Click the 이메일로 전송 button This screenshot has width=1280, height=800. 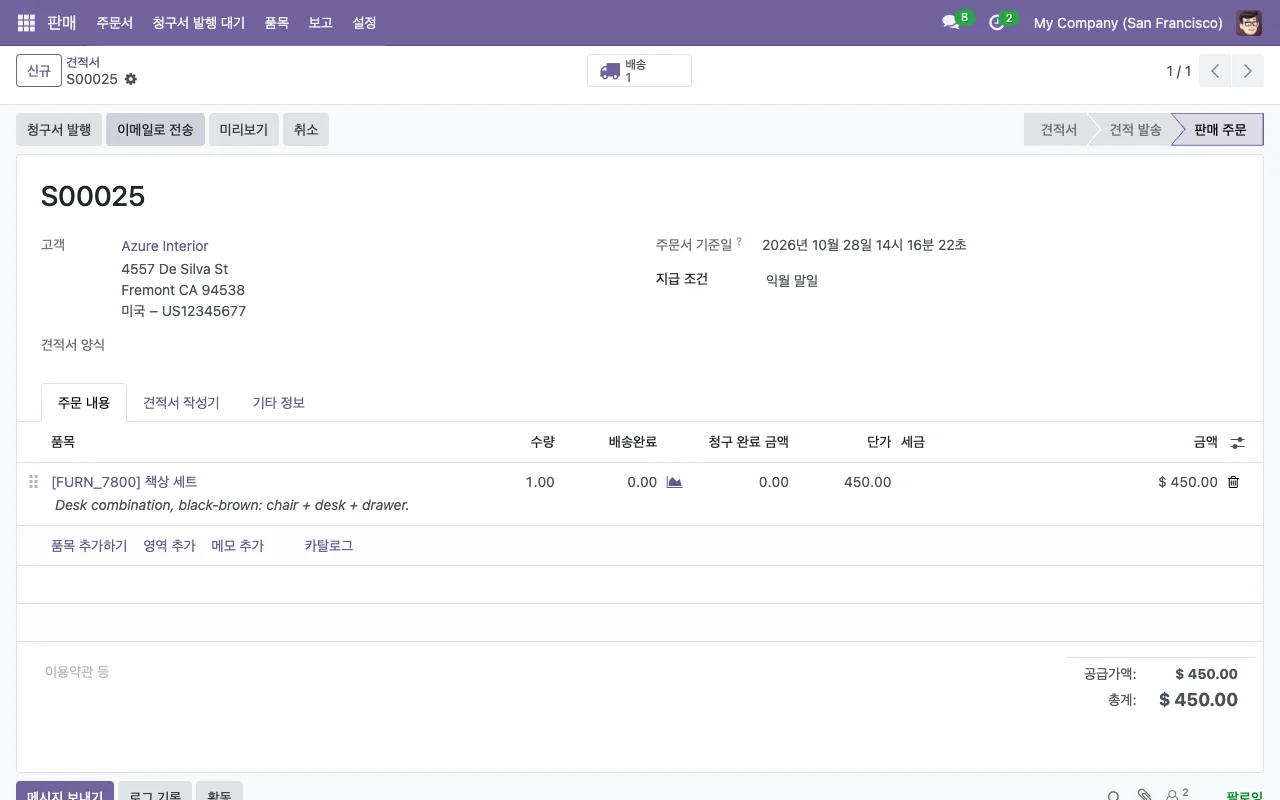pos(155,130)
